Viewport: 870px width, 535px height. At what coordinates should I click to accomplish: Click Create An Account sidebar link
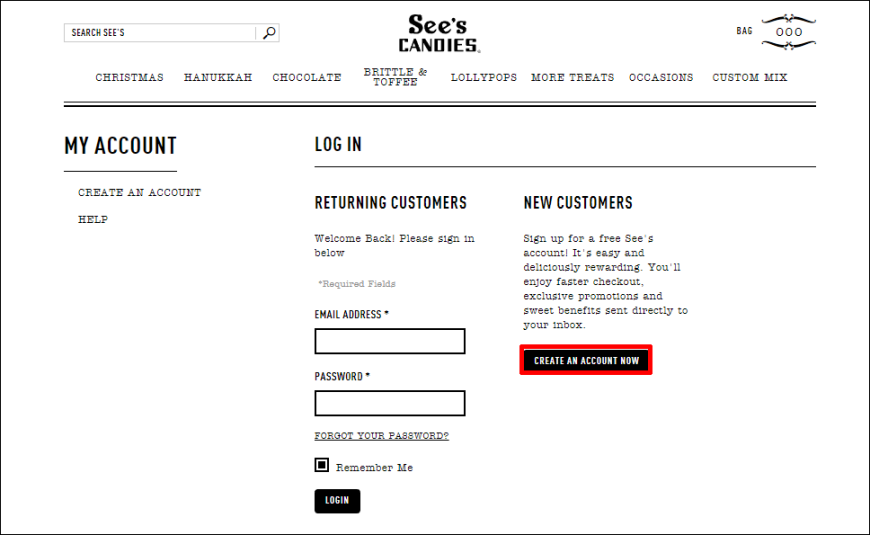(x=139, y=193)
